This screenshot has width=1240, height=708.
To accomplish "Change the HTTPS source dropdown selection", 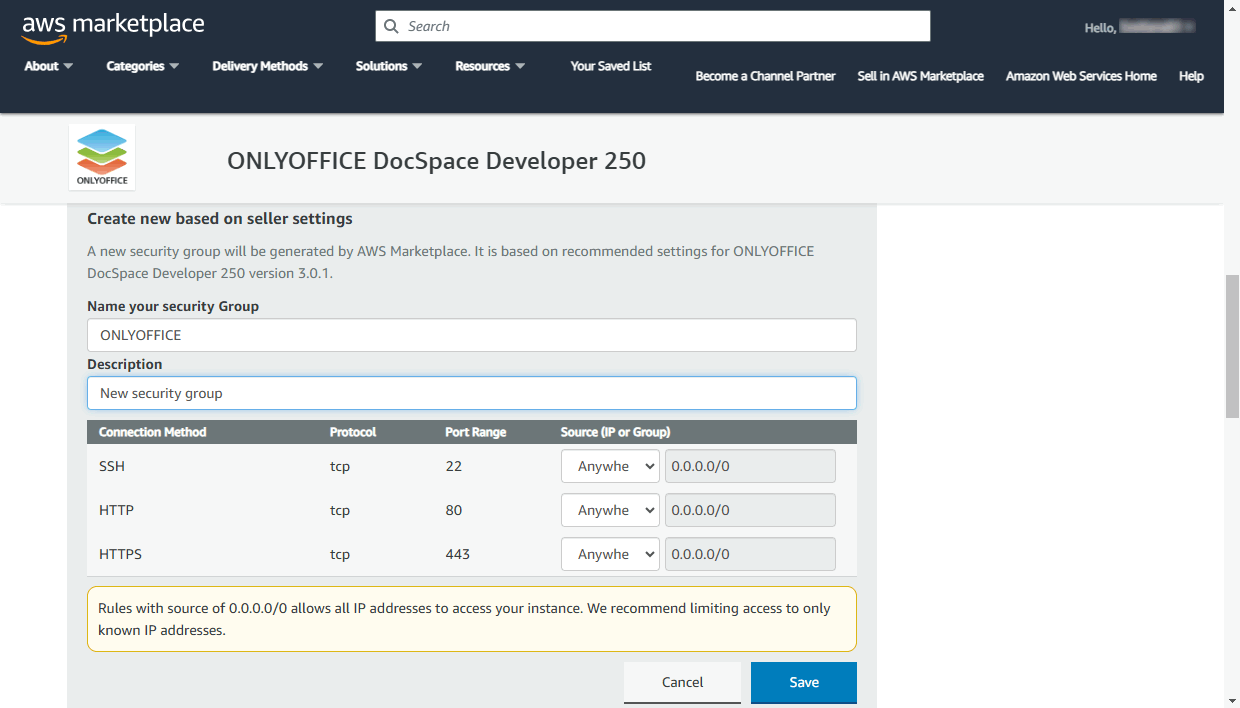I will 610,553.
